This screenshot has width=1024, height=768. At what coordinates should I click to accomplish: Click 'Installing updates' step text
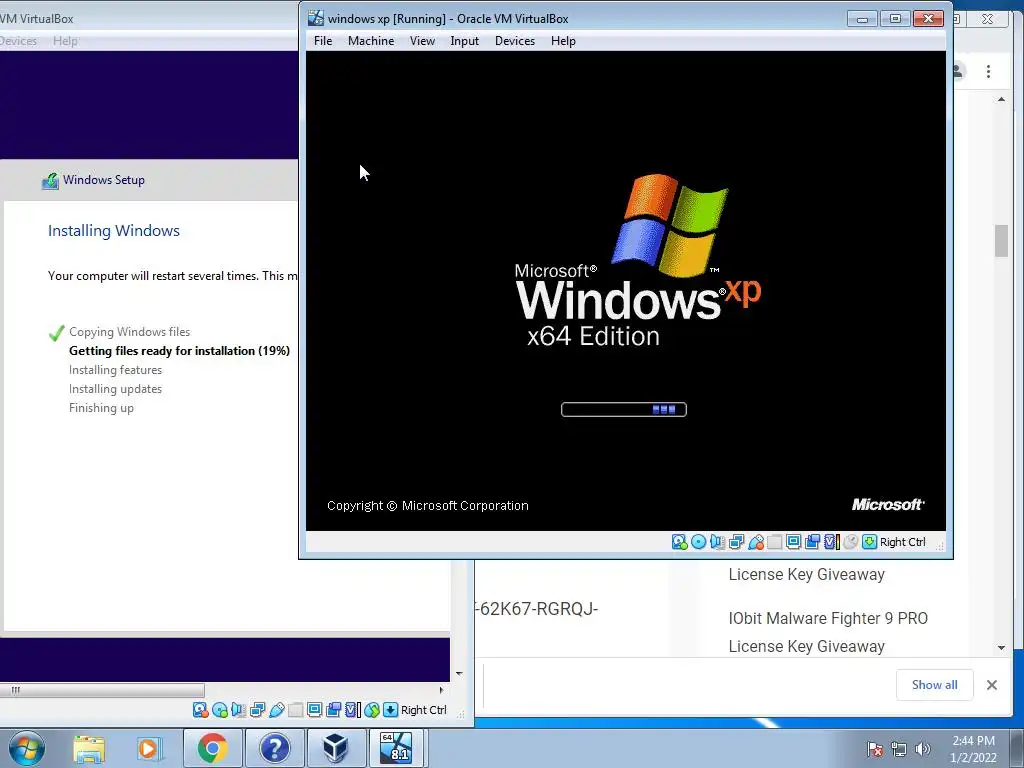(x=116, y=389)
